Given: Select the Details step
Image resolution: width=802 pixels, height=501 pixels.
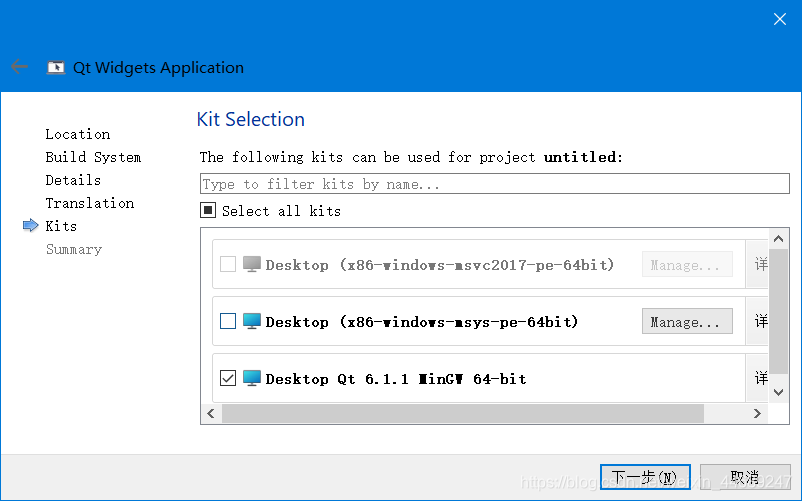Looking at the screenshot, I should pos(73,180).
